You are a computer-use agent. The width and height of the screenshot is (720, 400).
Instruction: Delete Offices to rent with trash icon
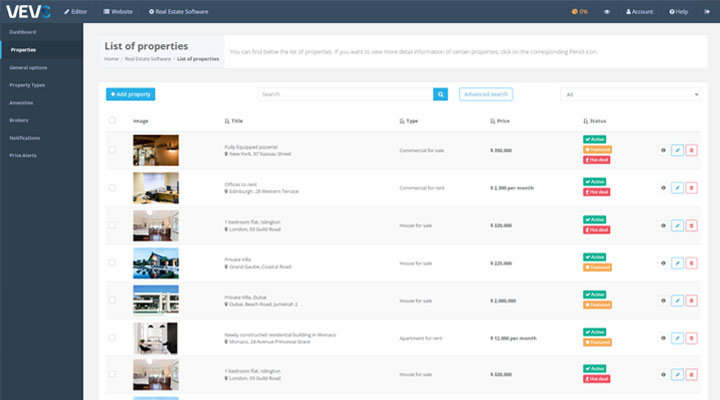click(692, 188)
